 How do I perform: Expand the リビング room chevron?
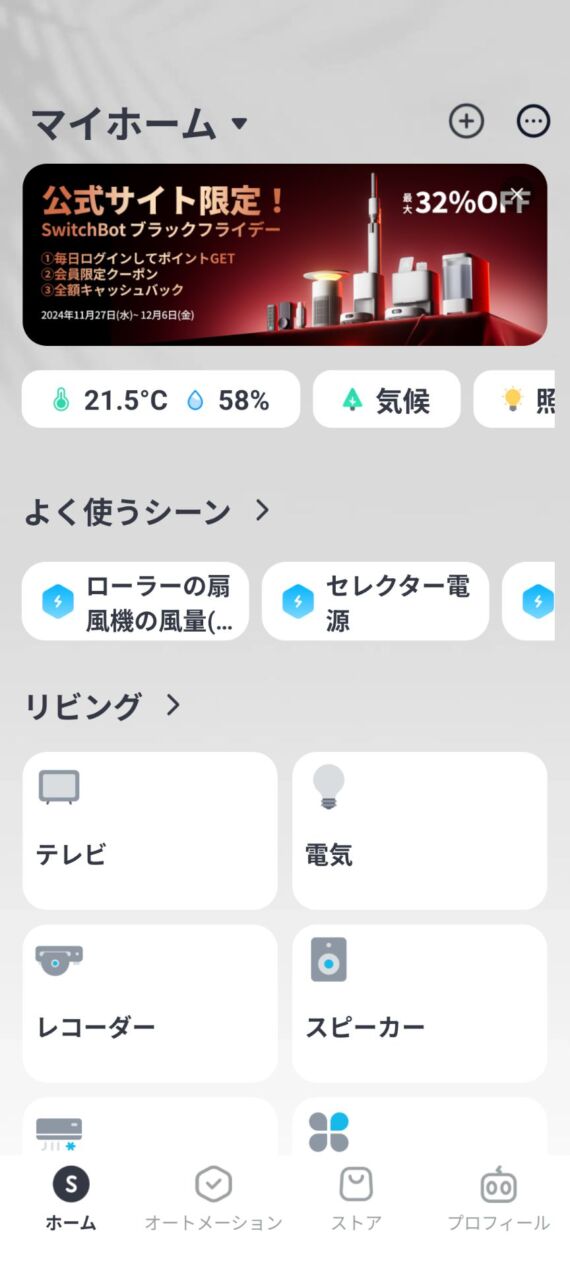[x=173, y=705]
